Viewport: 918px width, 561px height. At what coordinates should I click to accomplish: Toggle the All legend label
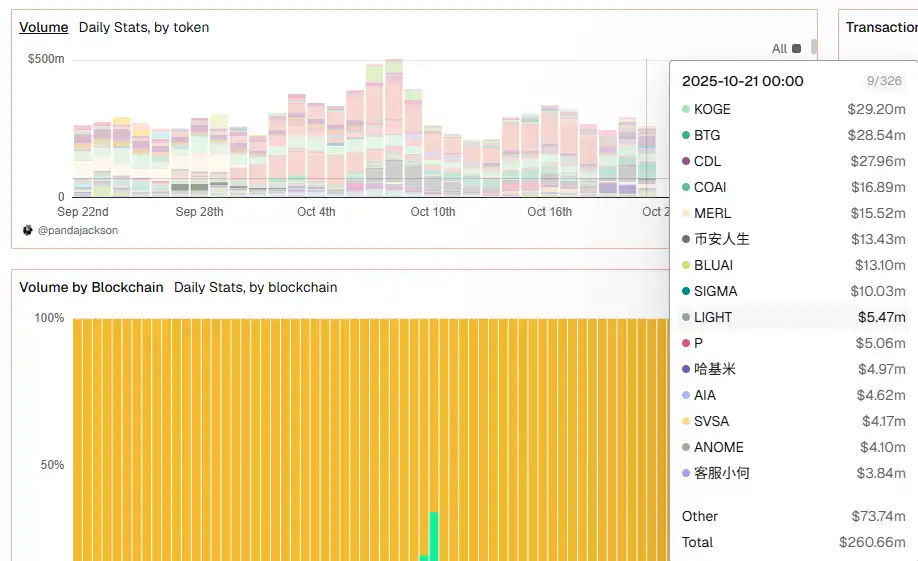tap(779, 48)
